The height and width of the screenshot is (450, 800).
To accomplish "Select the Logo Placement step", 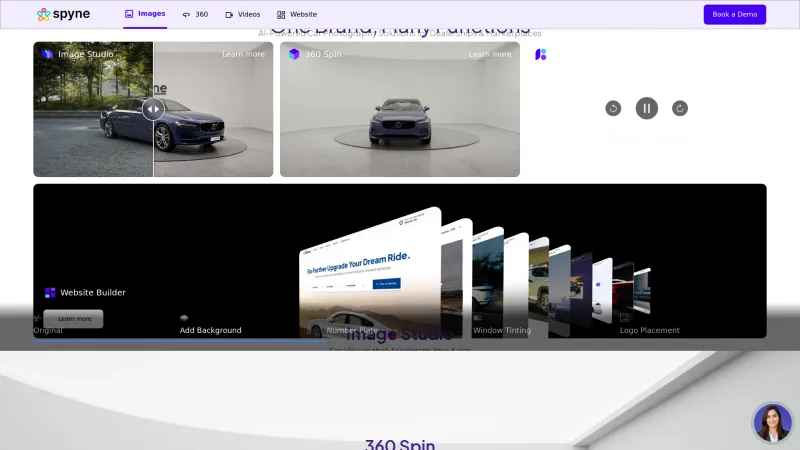I will coord(649,330).
